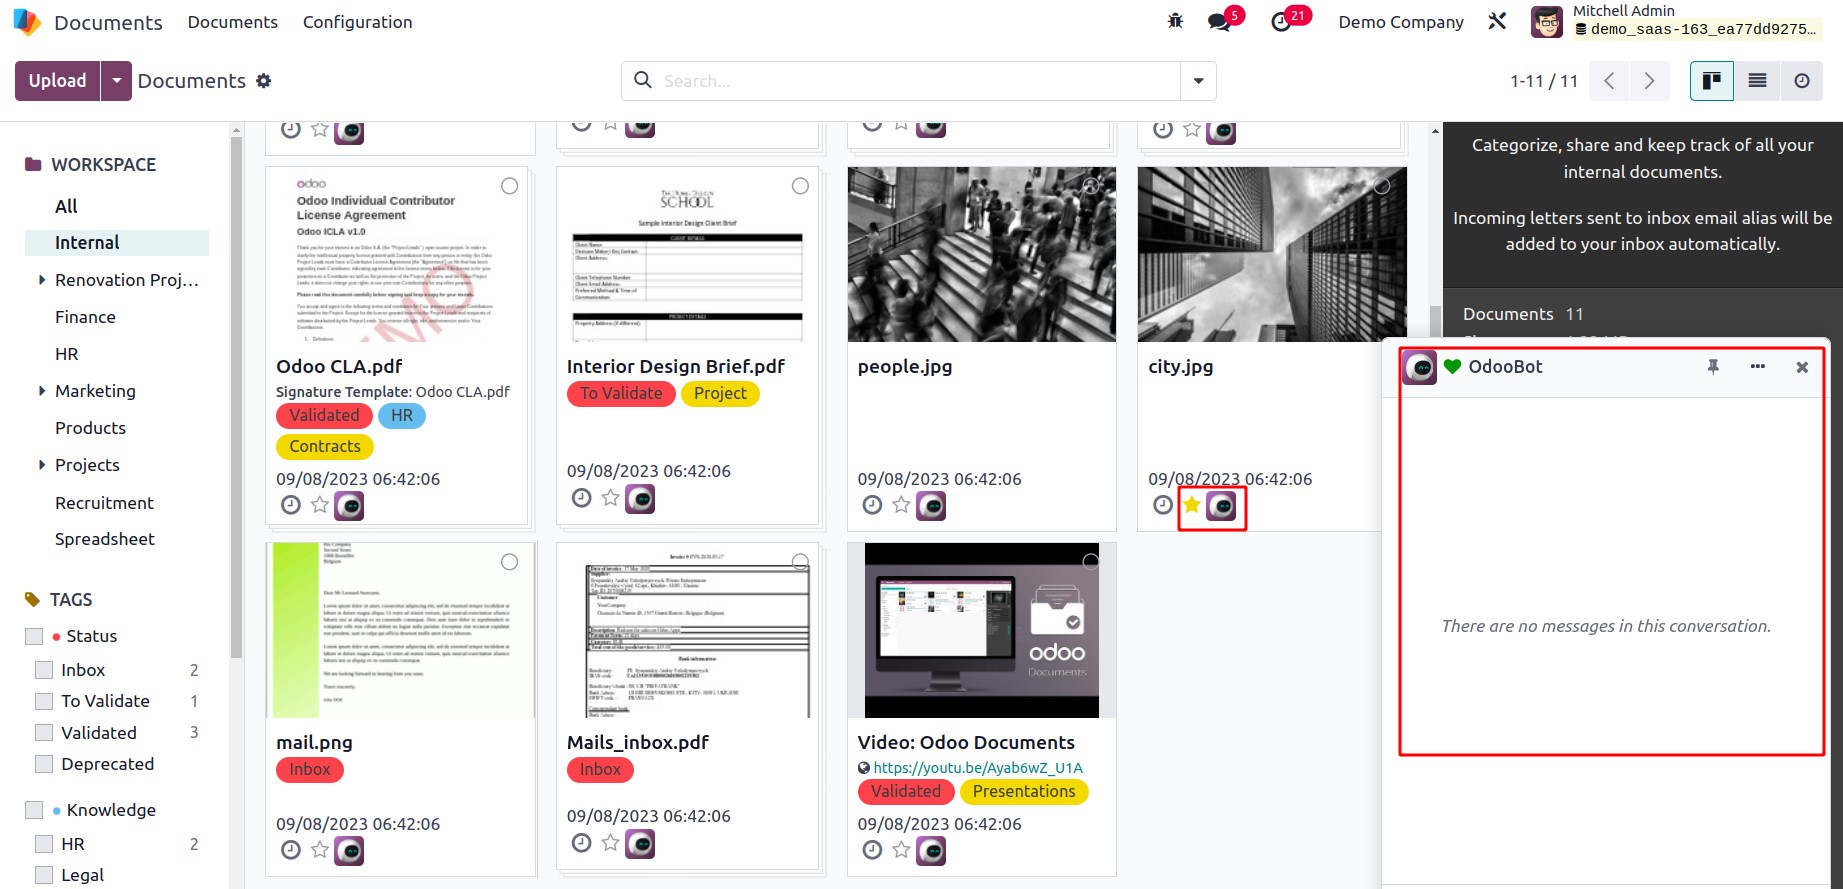This screenshot has height=889, width=1843.
Task: Open the city.jpg thumbnail preview
Action: coord(1272,255)
